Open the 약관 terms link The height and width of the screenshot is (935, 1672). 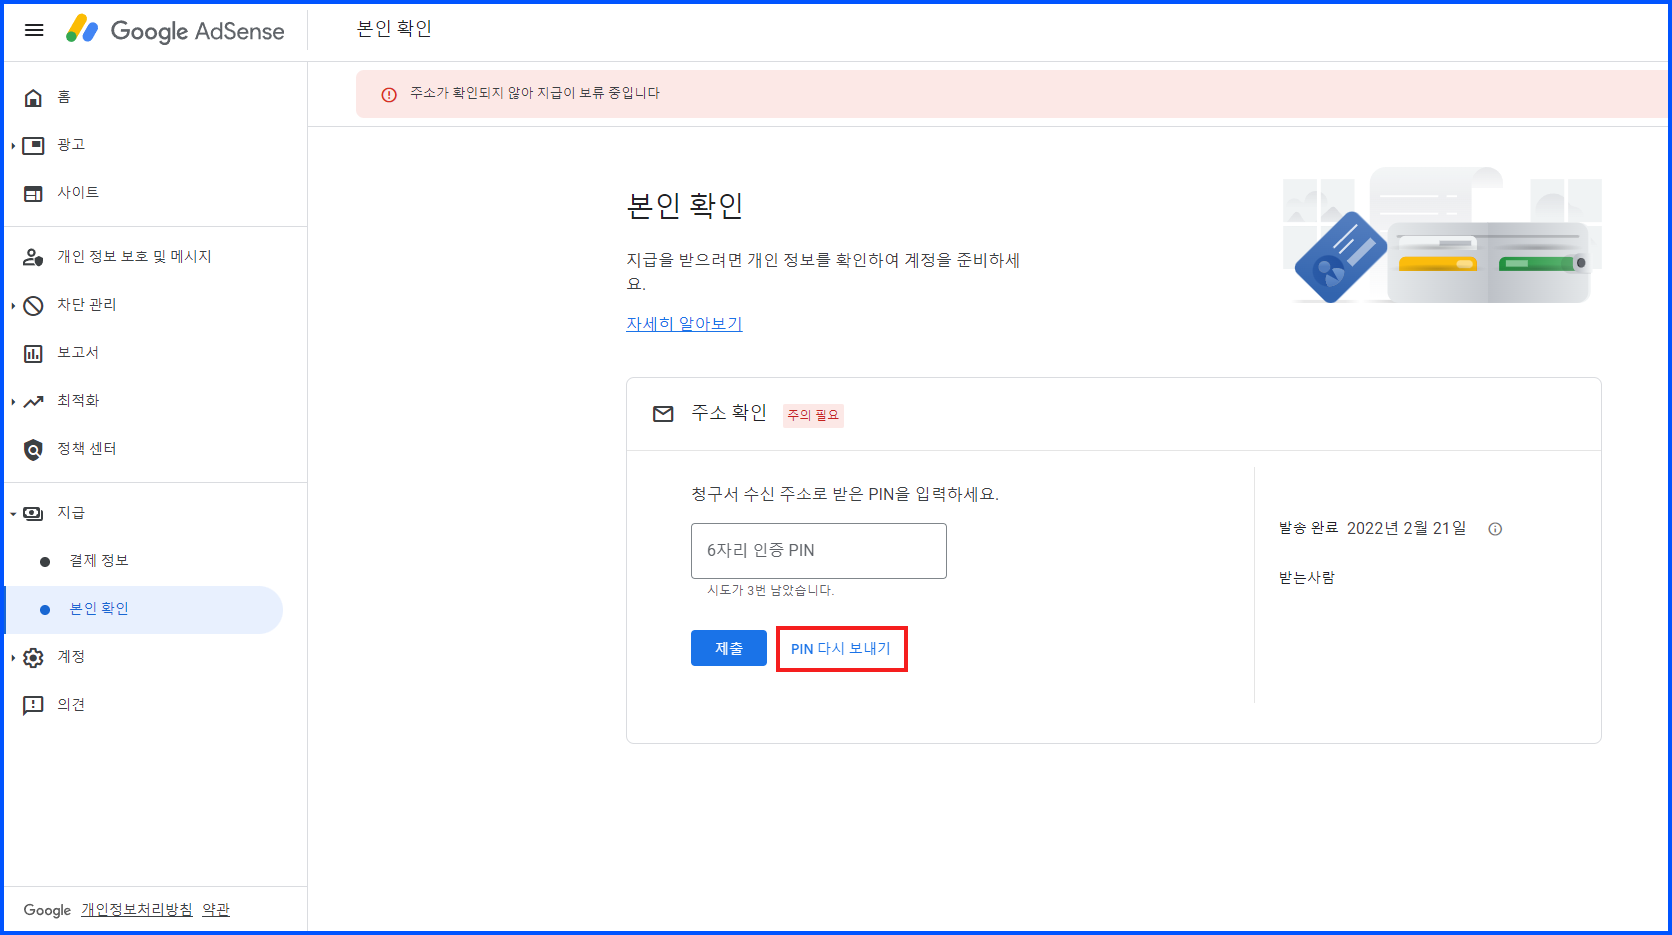coord(216,910)
